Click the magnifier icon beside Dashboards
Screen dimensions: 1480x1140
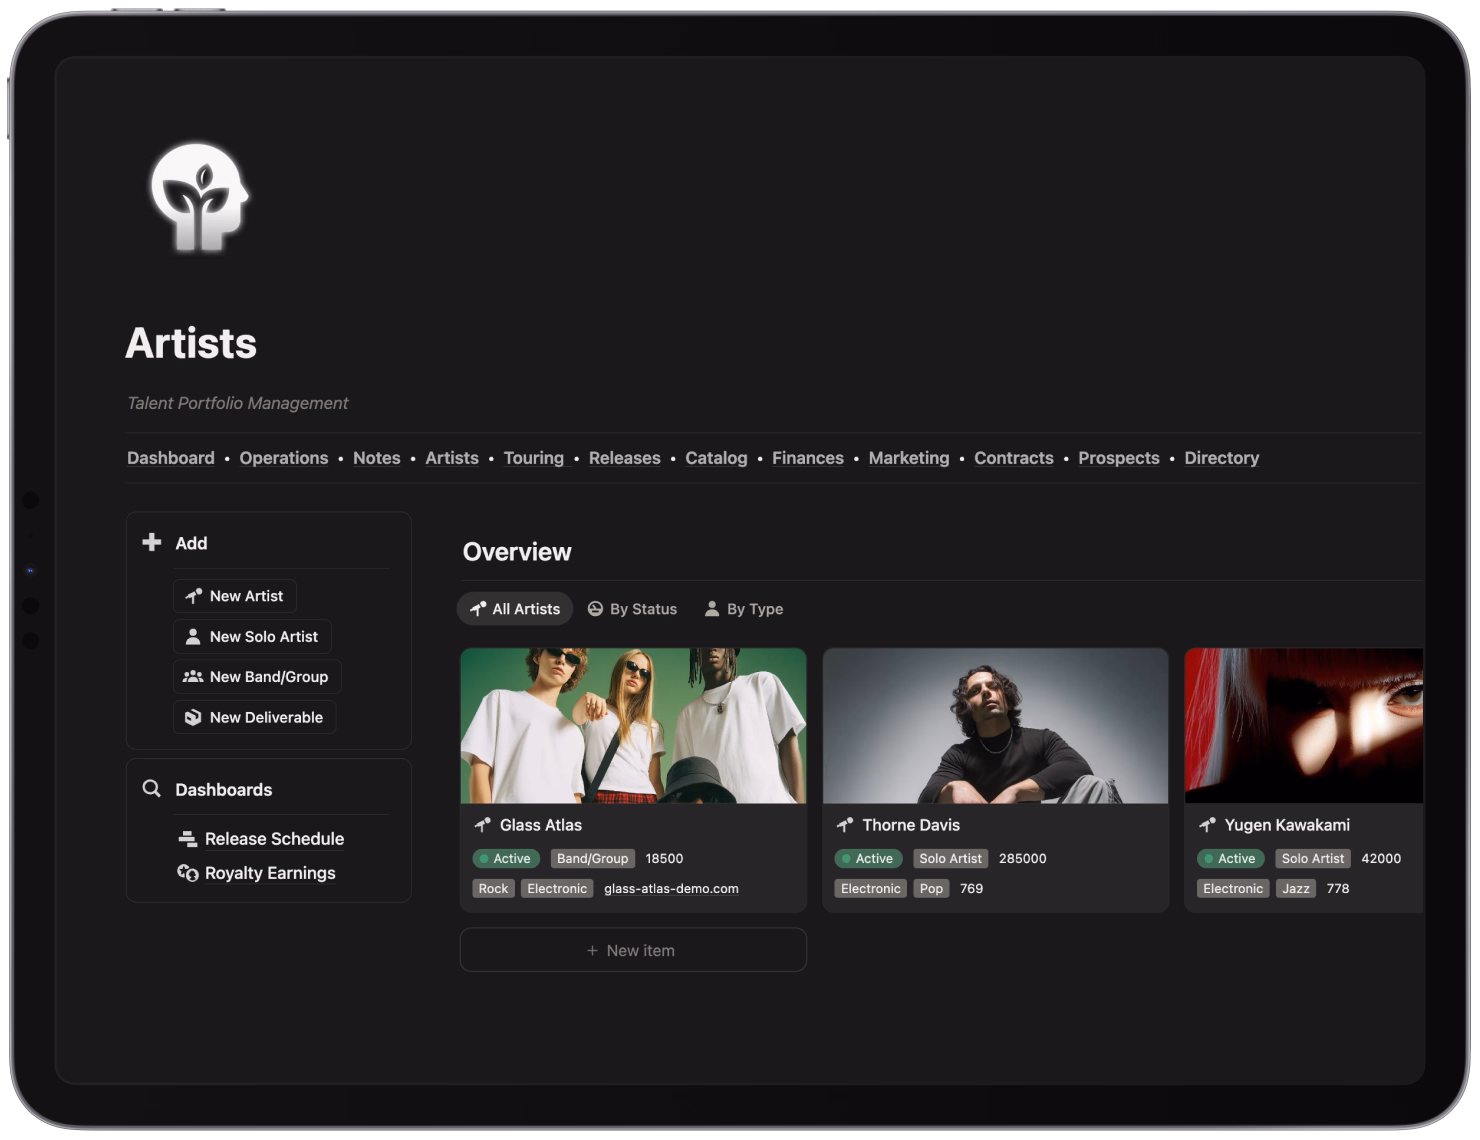pos(152,789)
